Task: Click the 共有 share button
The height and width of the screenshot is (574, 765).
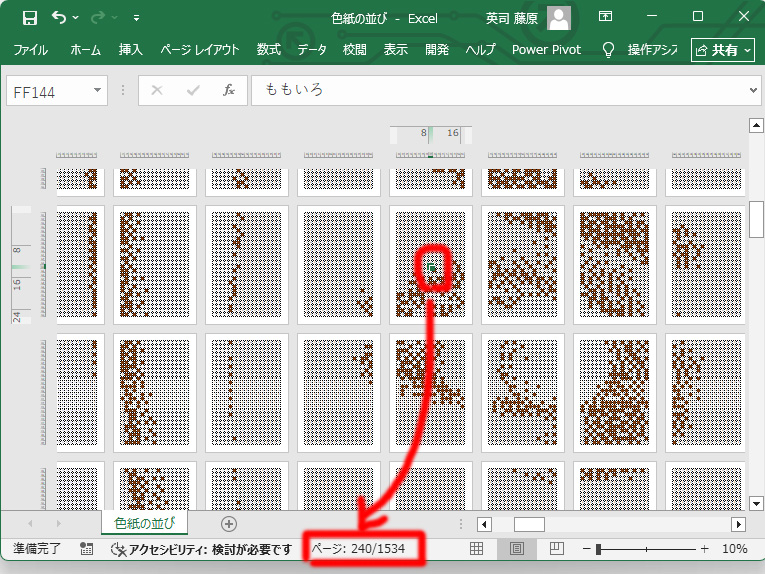Action: [722, 49]
